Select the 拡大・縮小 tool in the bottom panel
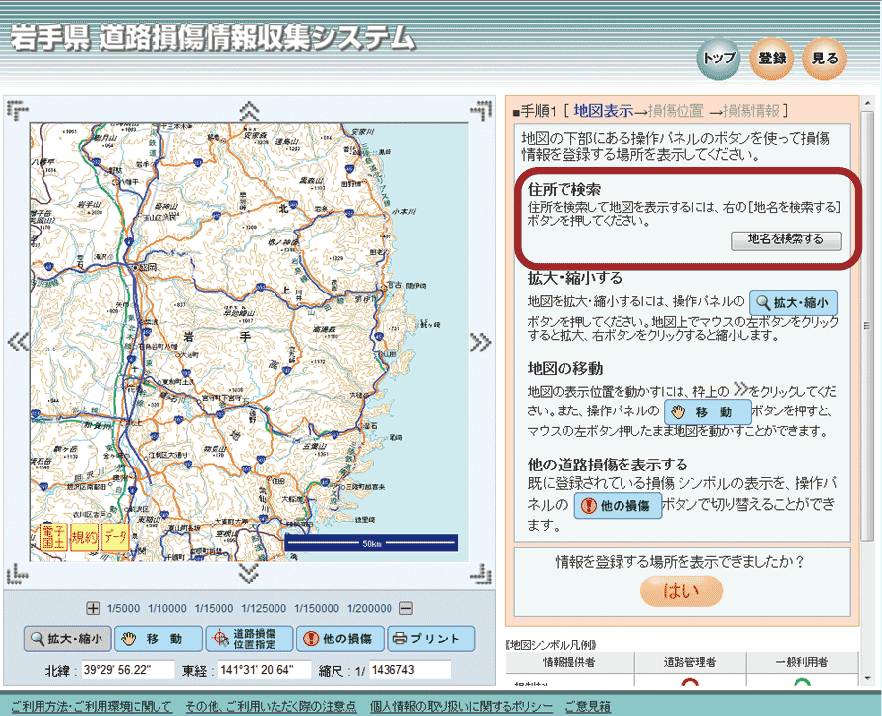The width and height of the screenshot is (882, 716). [68, 639]
